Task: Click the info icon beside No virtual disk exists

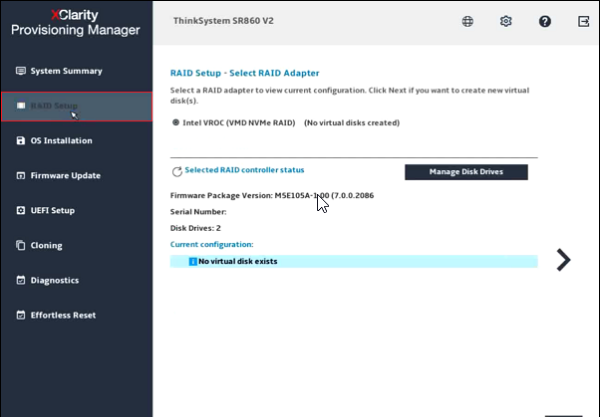Action: tap(192, 261)
